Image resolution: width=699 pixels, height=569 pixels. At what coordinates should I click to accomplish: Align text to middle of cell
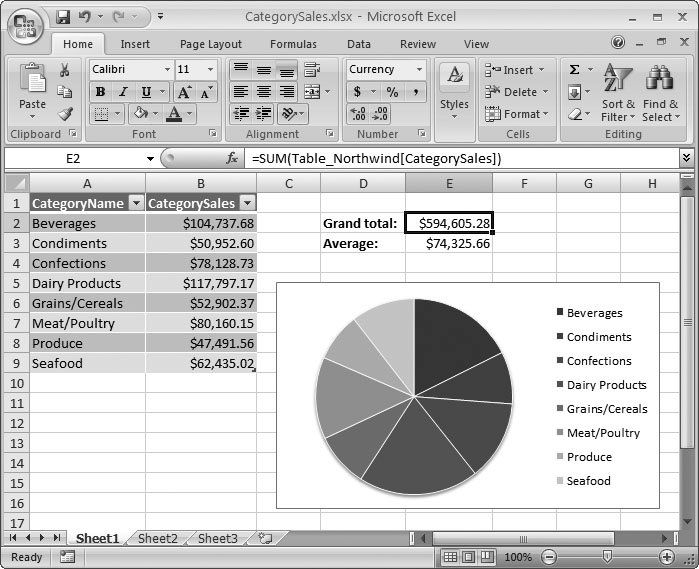pyautogui.click(x=264, y=69)
